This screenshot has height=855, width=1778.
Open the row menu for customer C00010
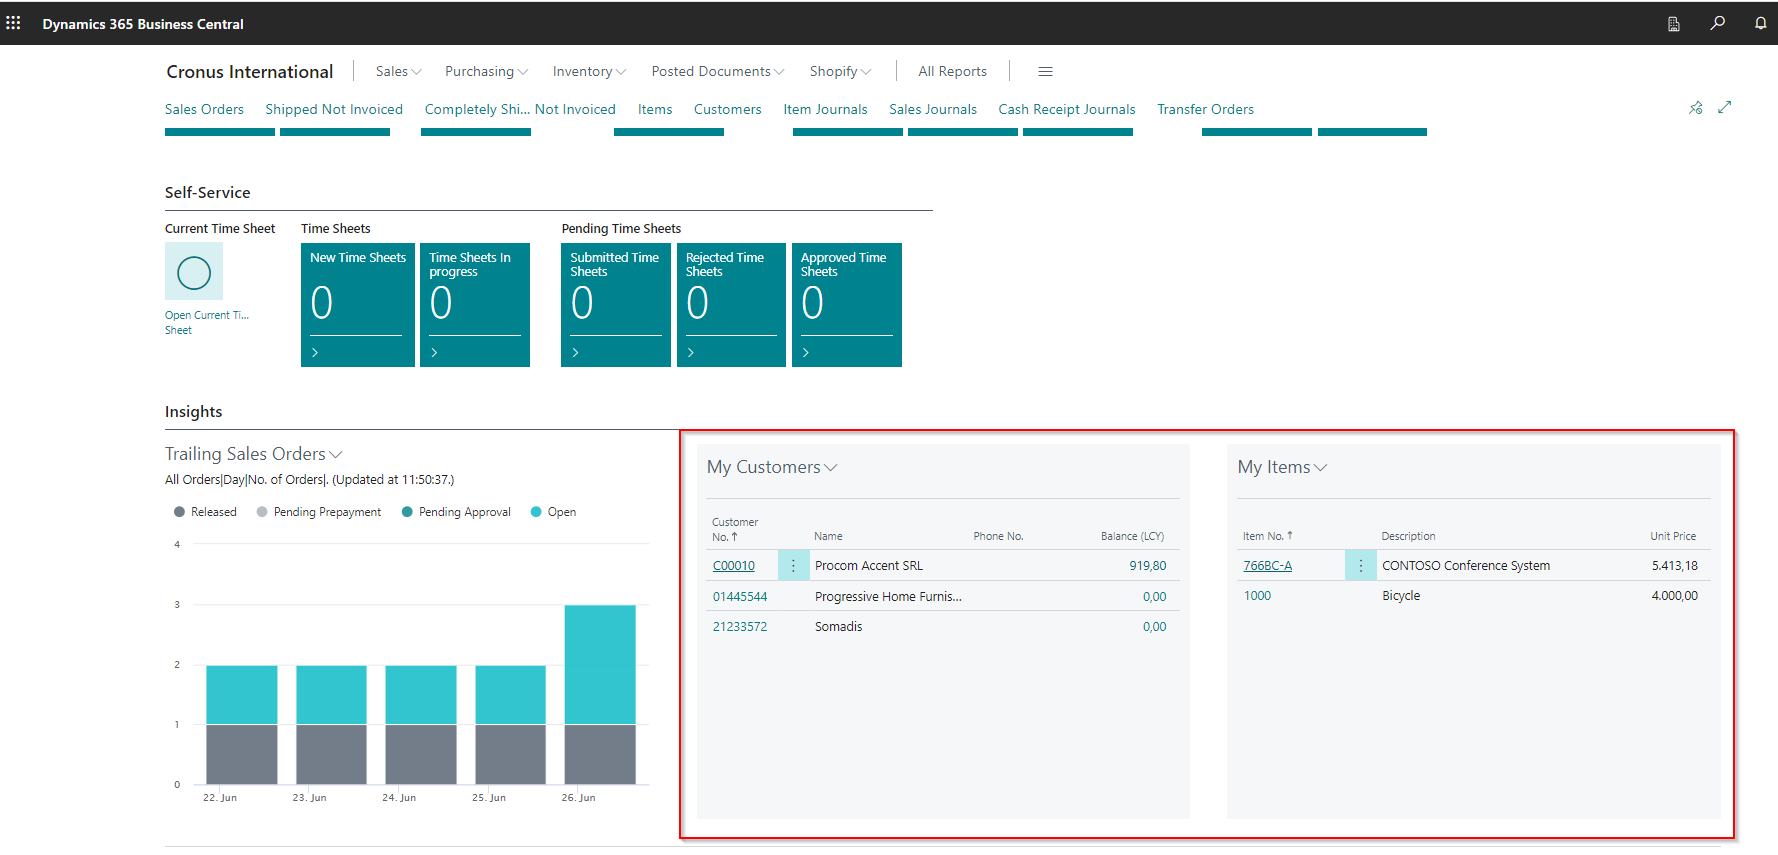tap(793, 565)
